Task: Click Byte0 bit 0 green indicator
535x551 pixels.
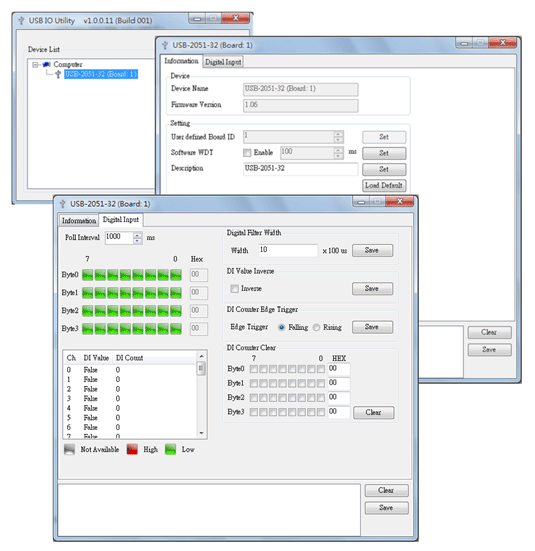Action: [176, 275]
